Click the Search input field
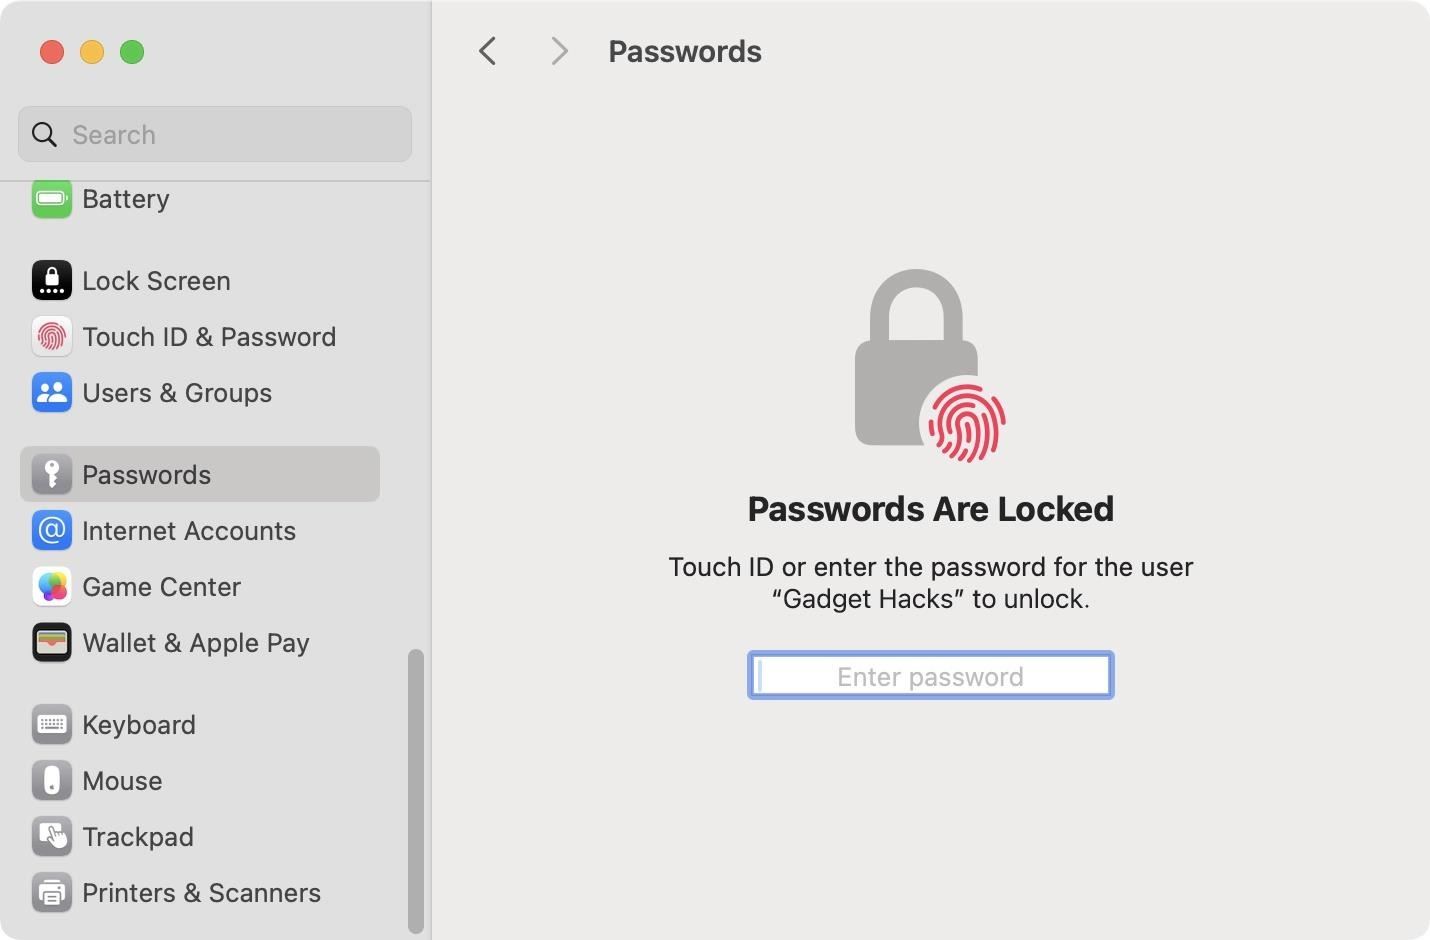The width and height of the screenshot is (1430, 940). click(214, 134)
